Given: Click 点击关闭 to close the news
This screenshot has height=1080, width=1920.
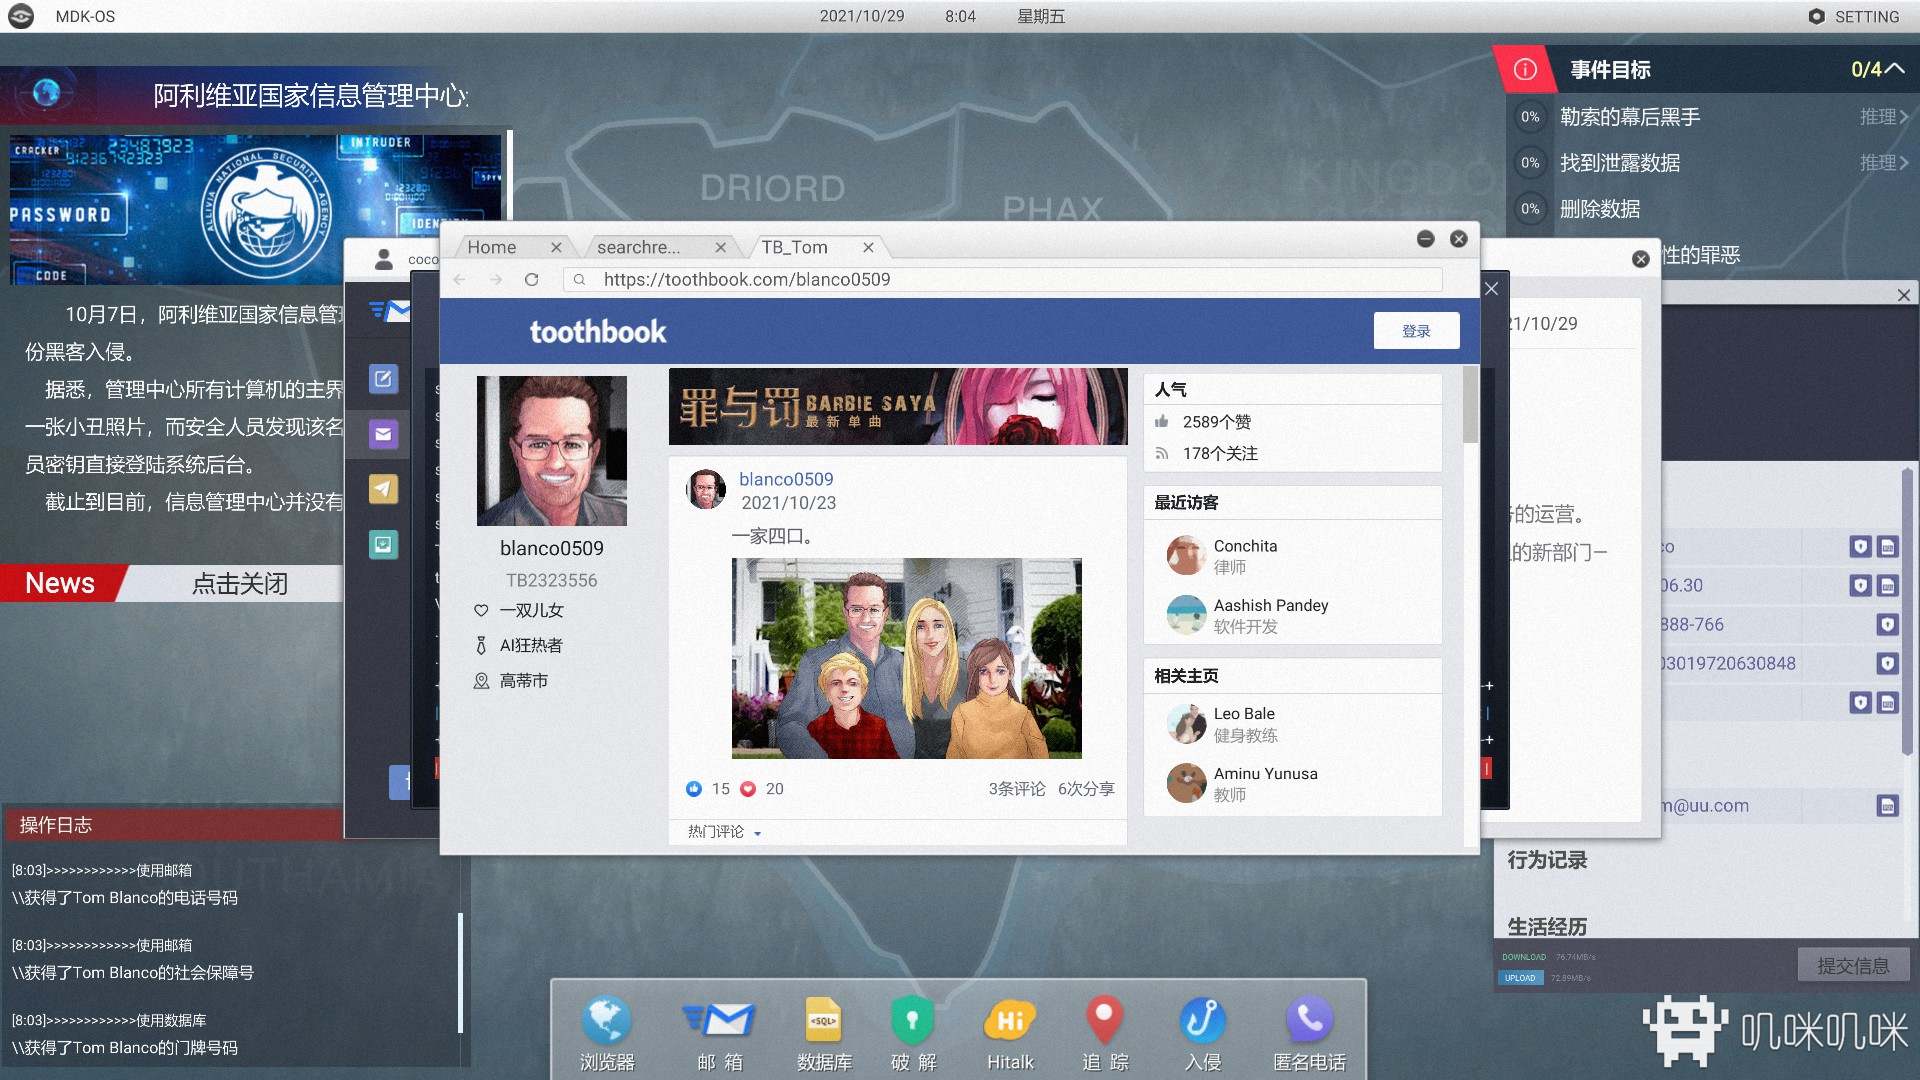Looking at the screenshot, I should [240, 584].
